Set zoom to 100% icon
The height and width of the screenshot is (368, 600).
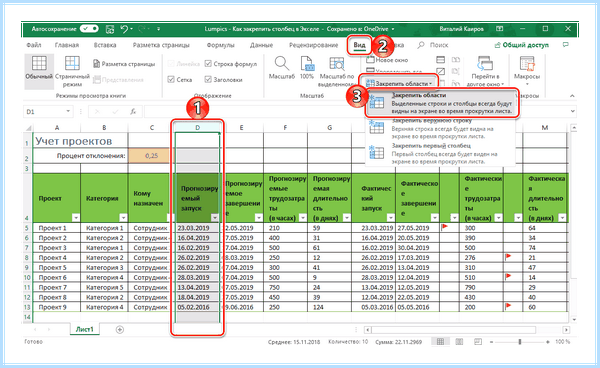coord(307,63)
